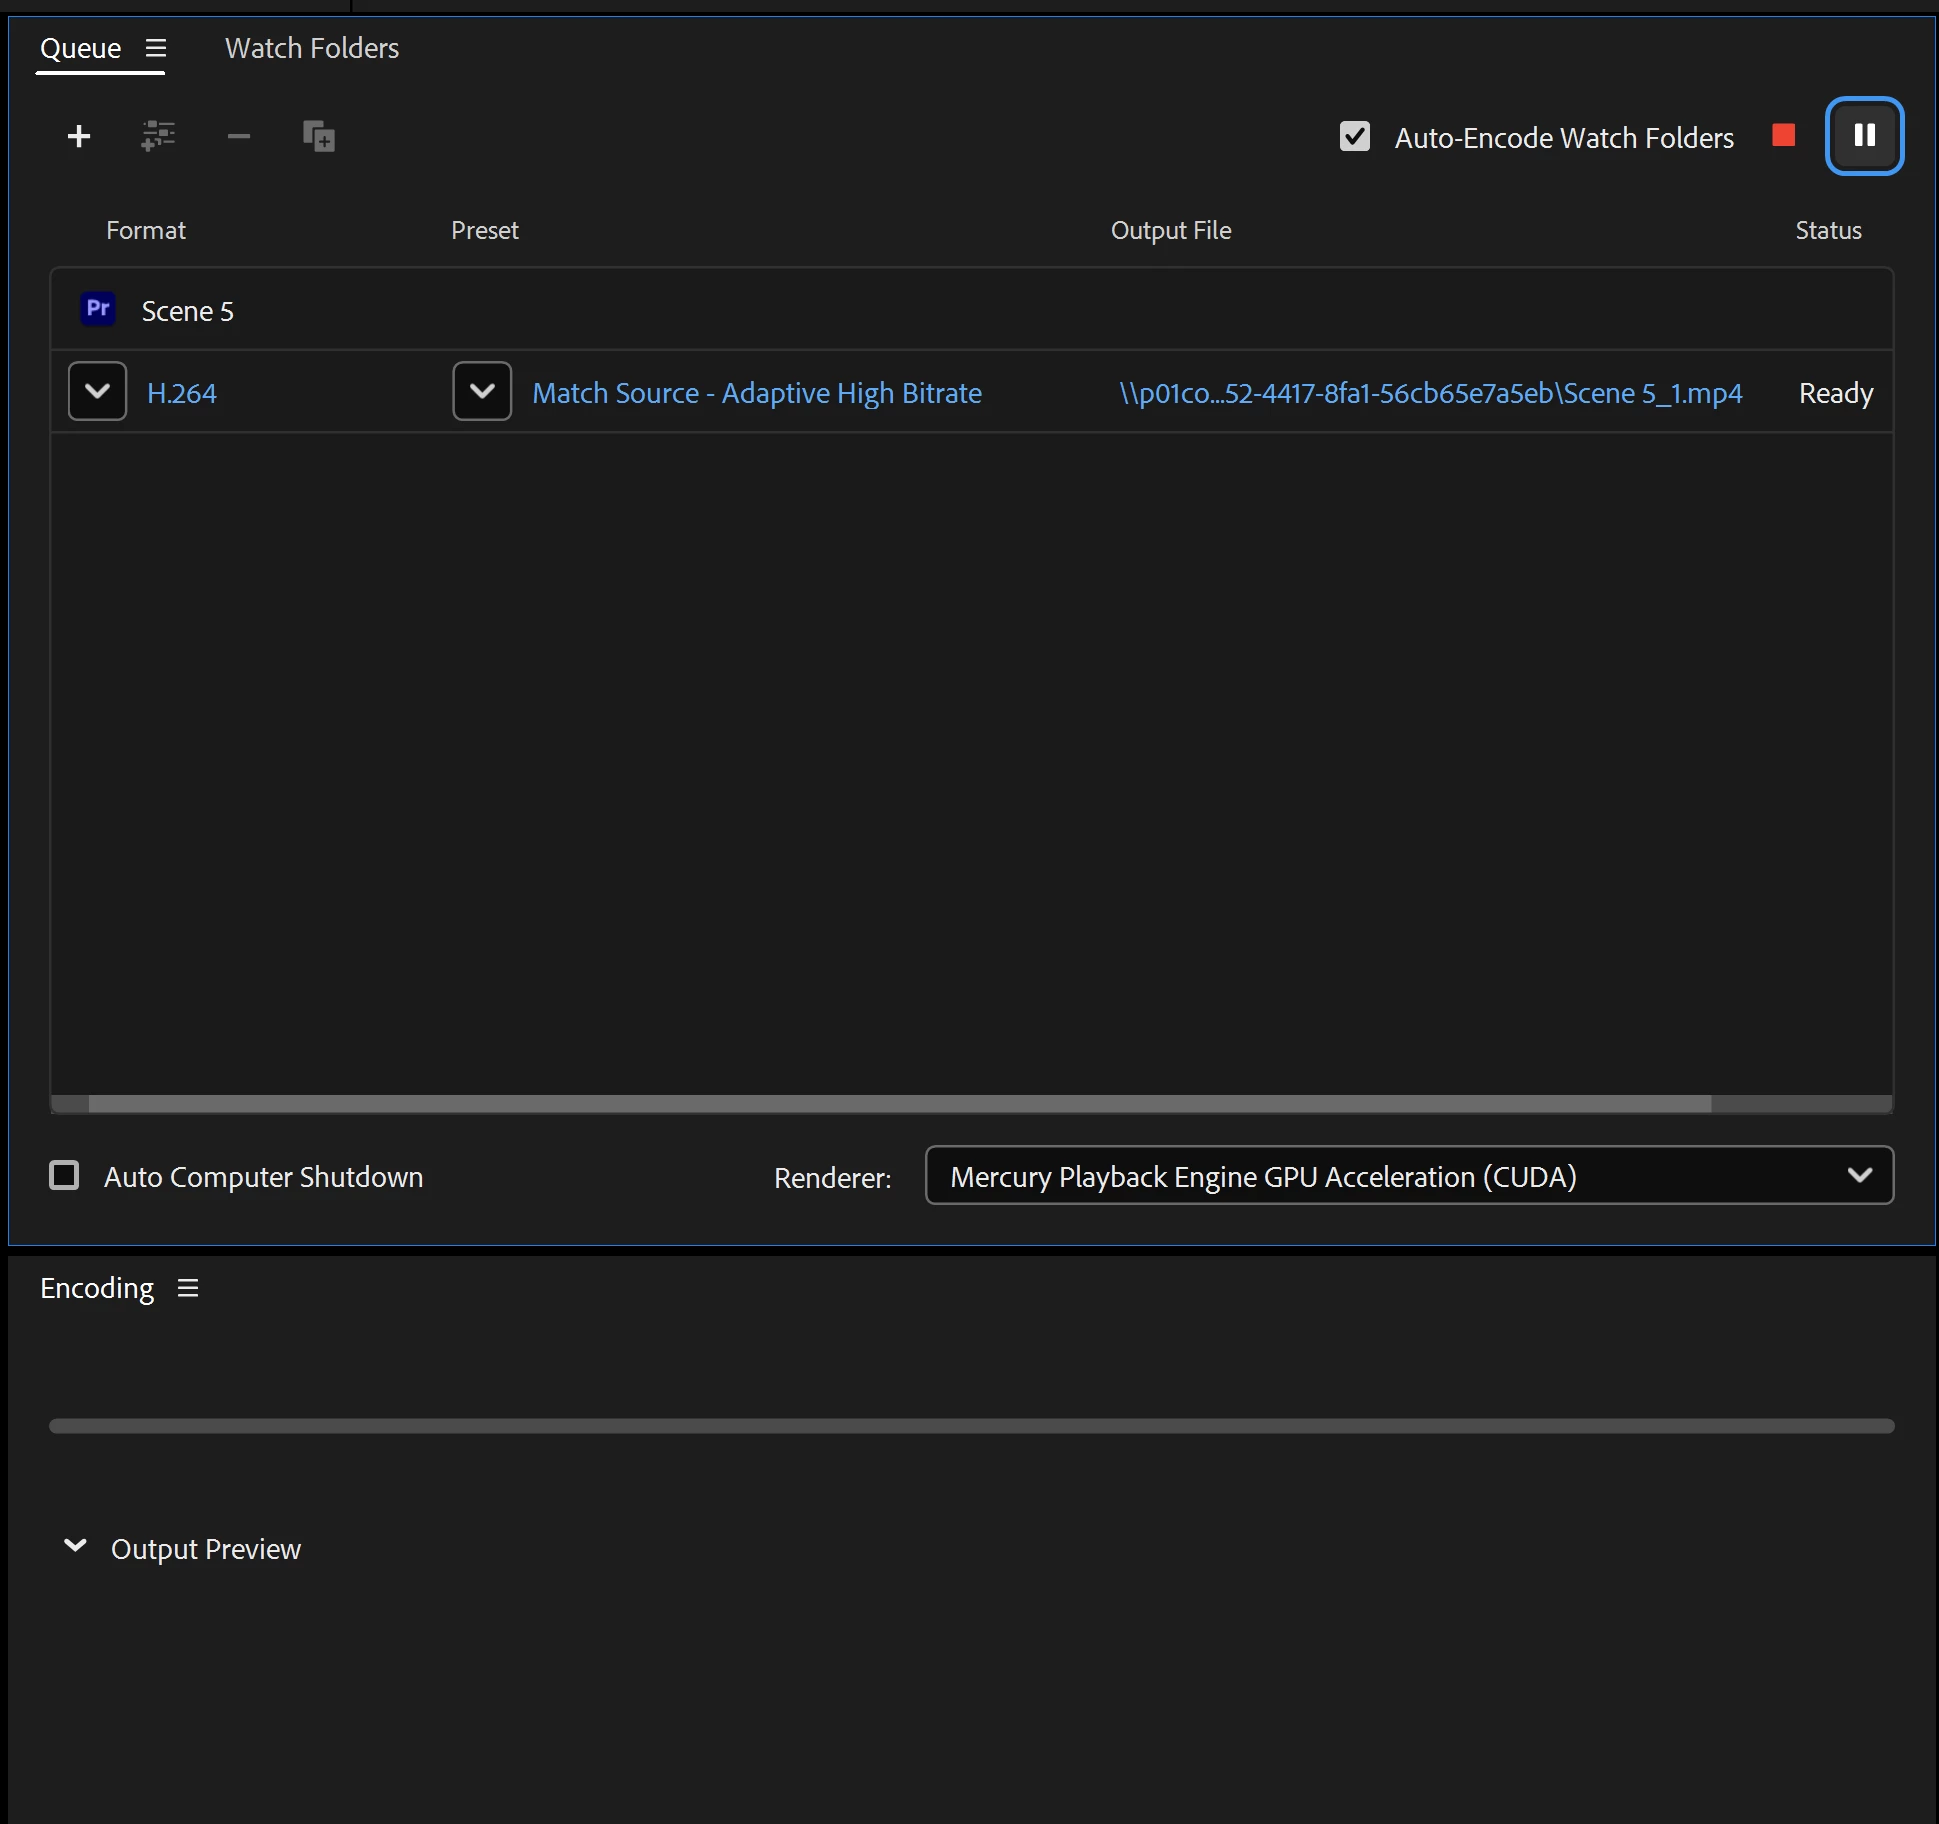Click the Scene 5_1.mp4 output file path
1939x1824 pixels.
(x=1430, y=393)
